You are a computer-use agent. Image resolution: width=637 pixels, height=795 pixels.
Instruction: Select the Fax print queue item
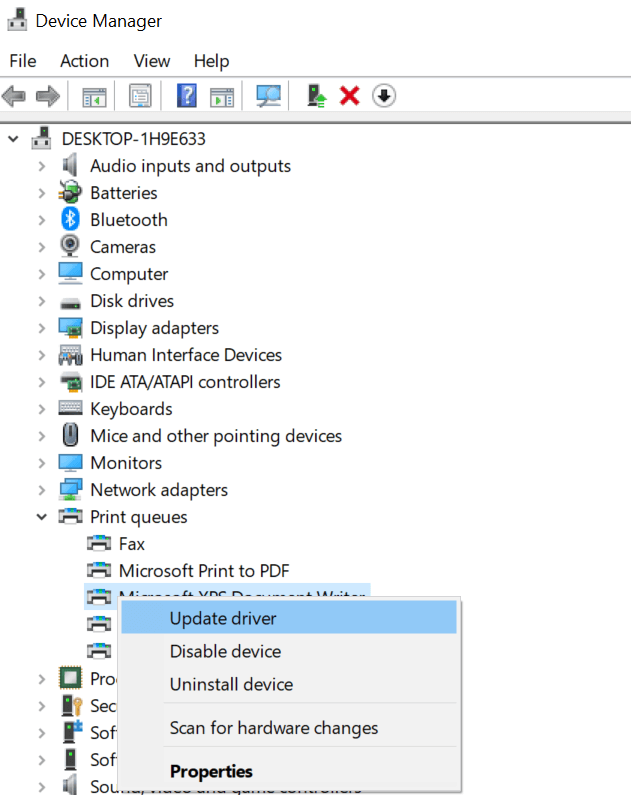(131, 544)
